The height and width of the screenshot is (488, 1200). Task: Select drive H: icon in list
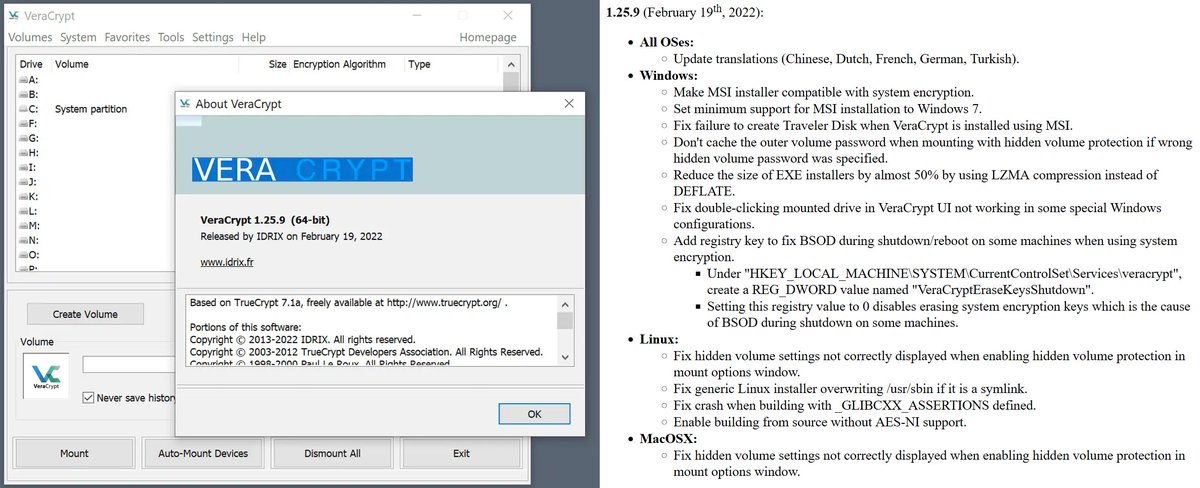(23, 153)
